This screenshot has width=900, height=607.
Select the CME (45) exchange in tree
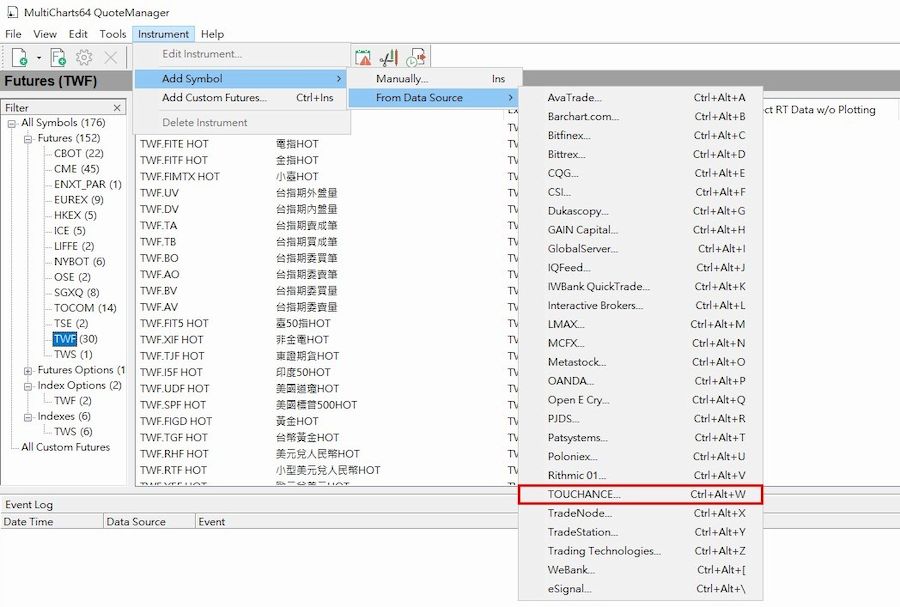[x=76, y=169]
